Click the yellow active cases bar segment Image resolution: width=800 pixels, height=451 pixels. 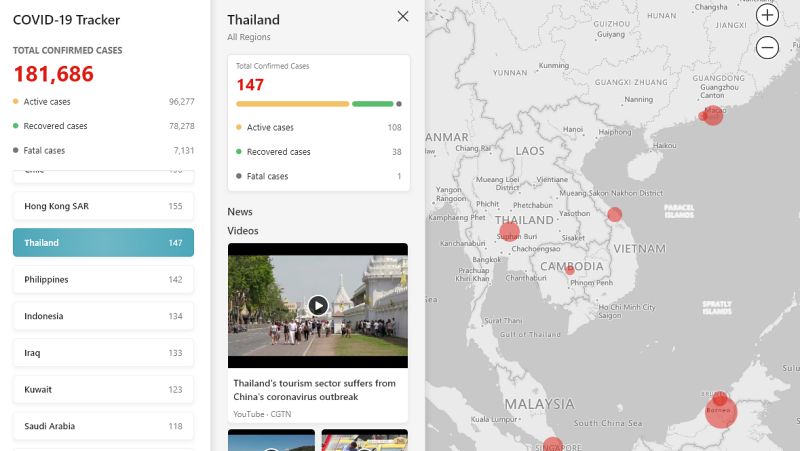(x=292, y=104)
